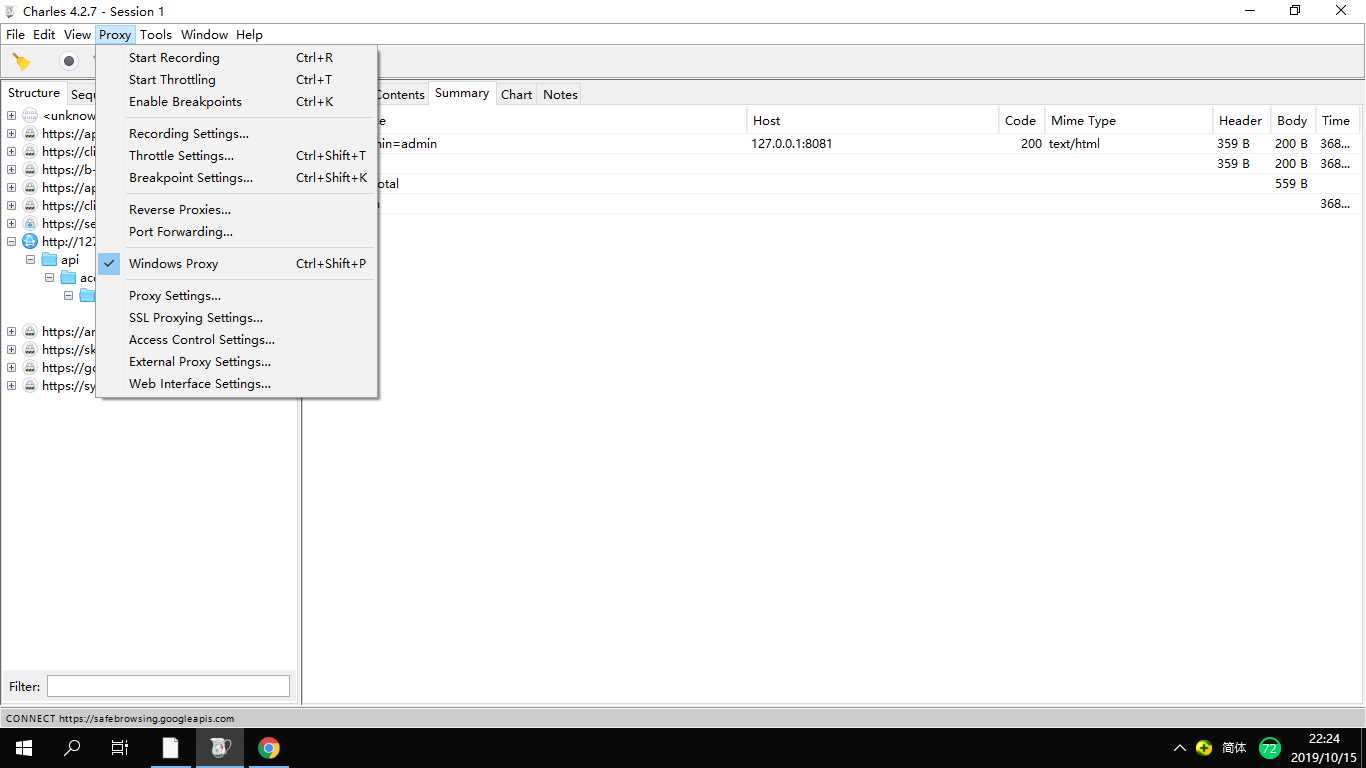The image size is (1366, 768).
Task: Open the File menu
Action: click(x=15, y=34)
